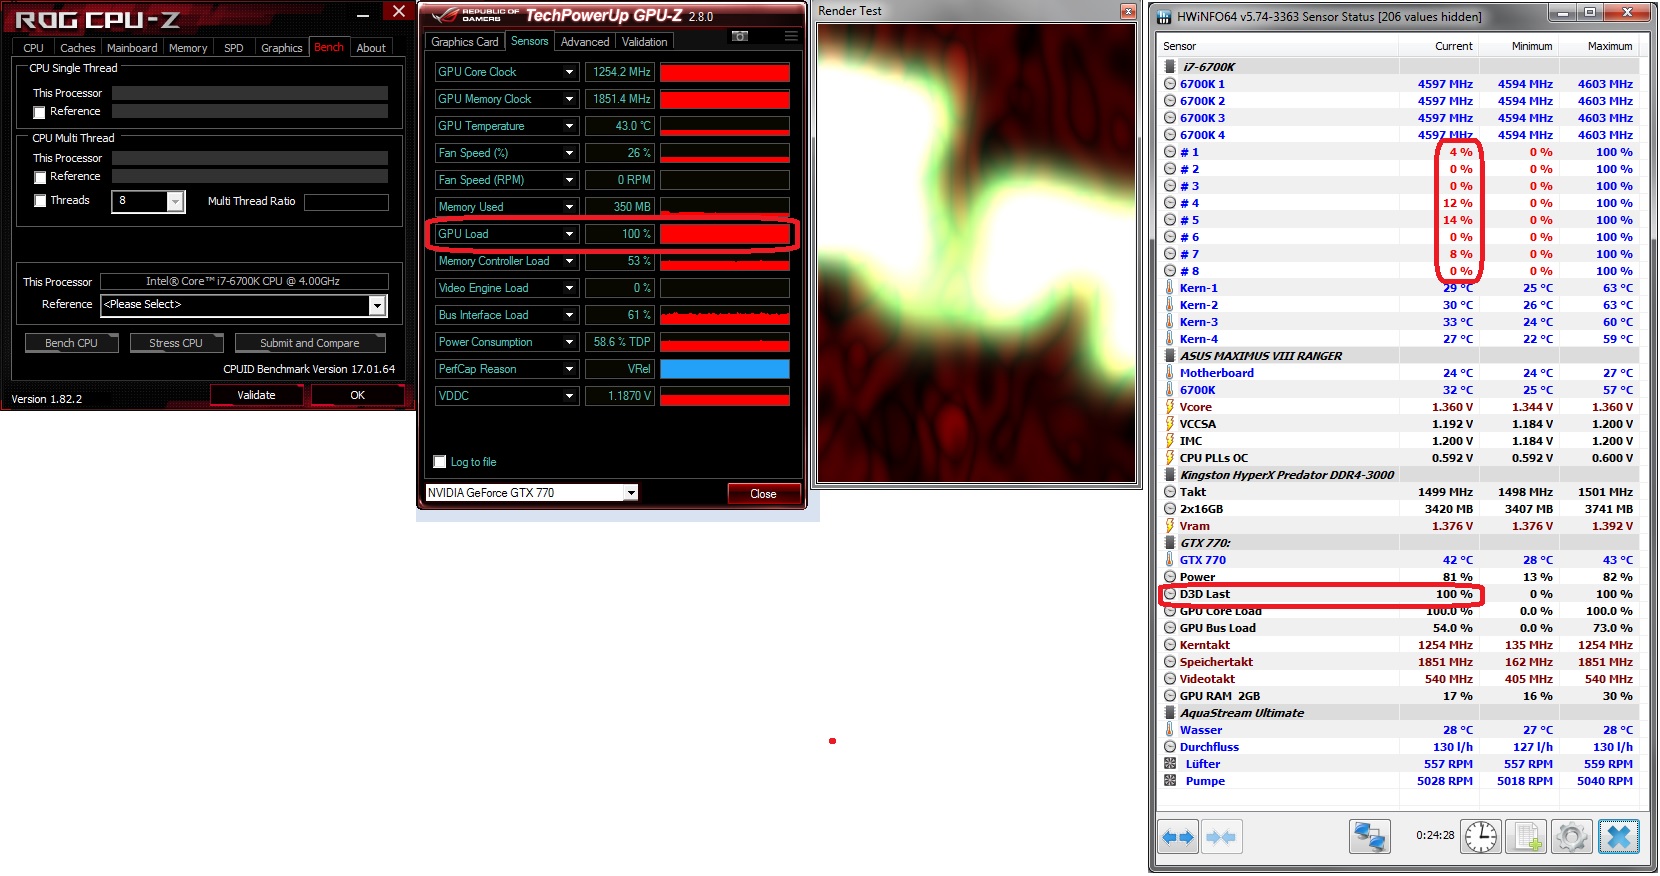
Task: Switch to the Mainboard tab in CPU-Z
Action: pos(132,48)
